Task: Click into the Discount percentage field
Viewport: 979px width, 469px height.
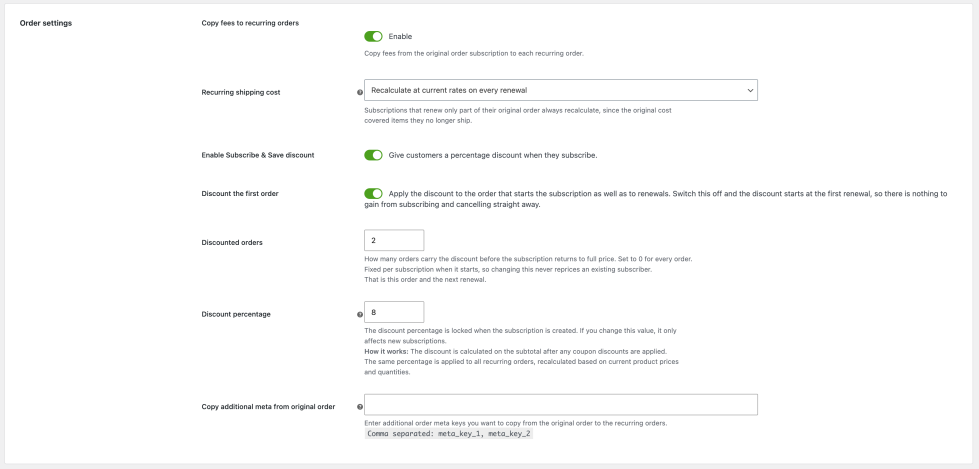Action: pos(394,312)
